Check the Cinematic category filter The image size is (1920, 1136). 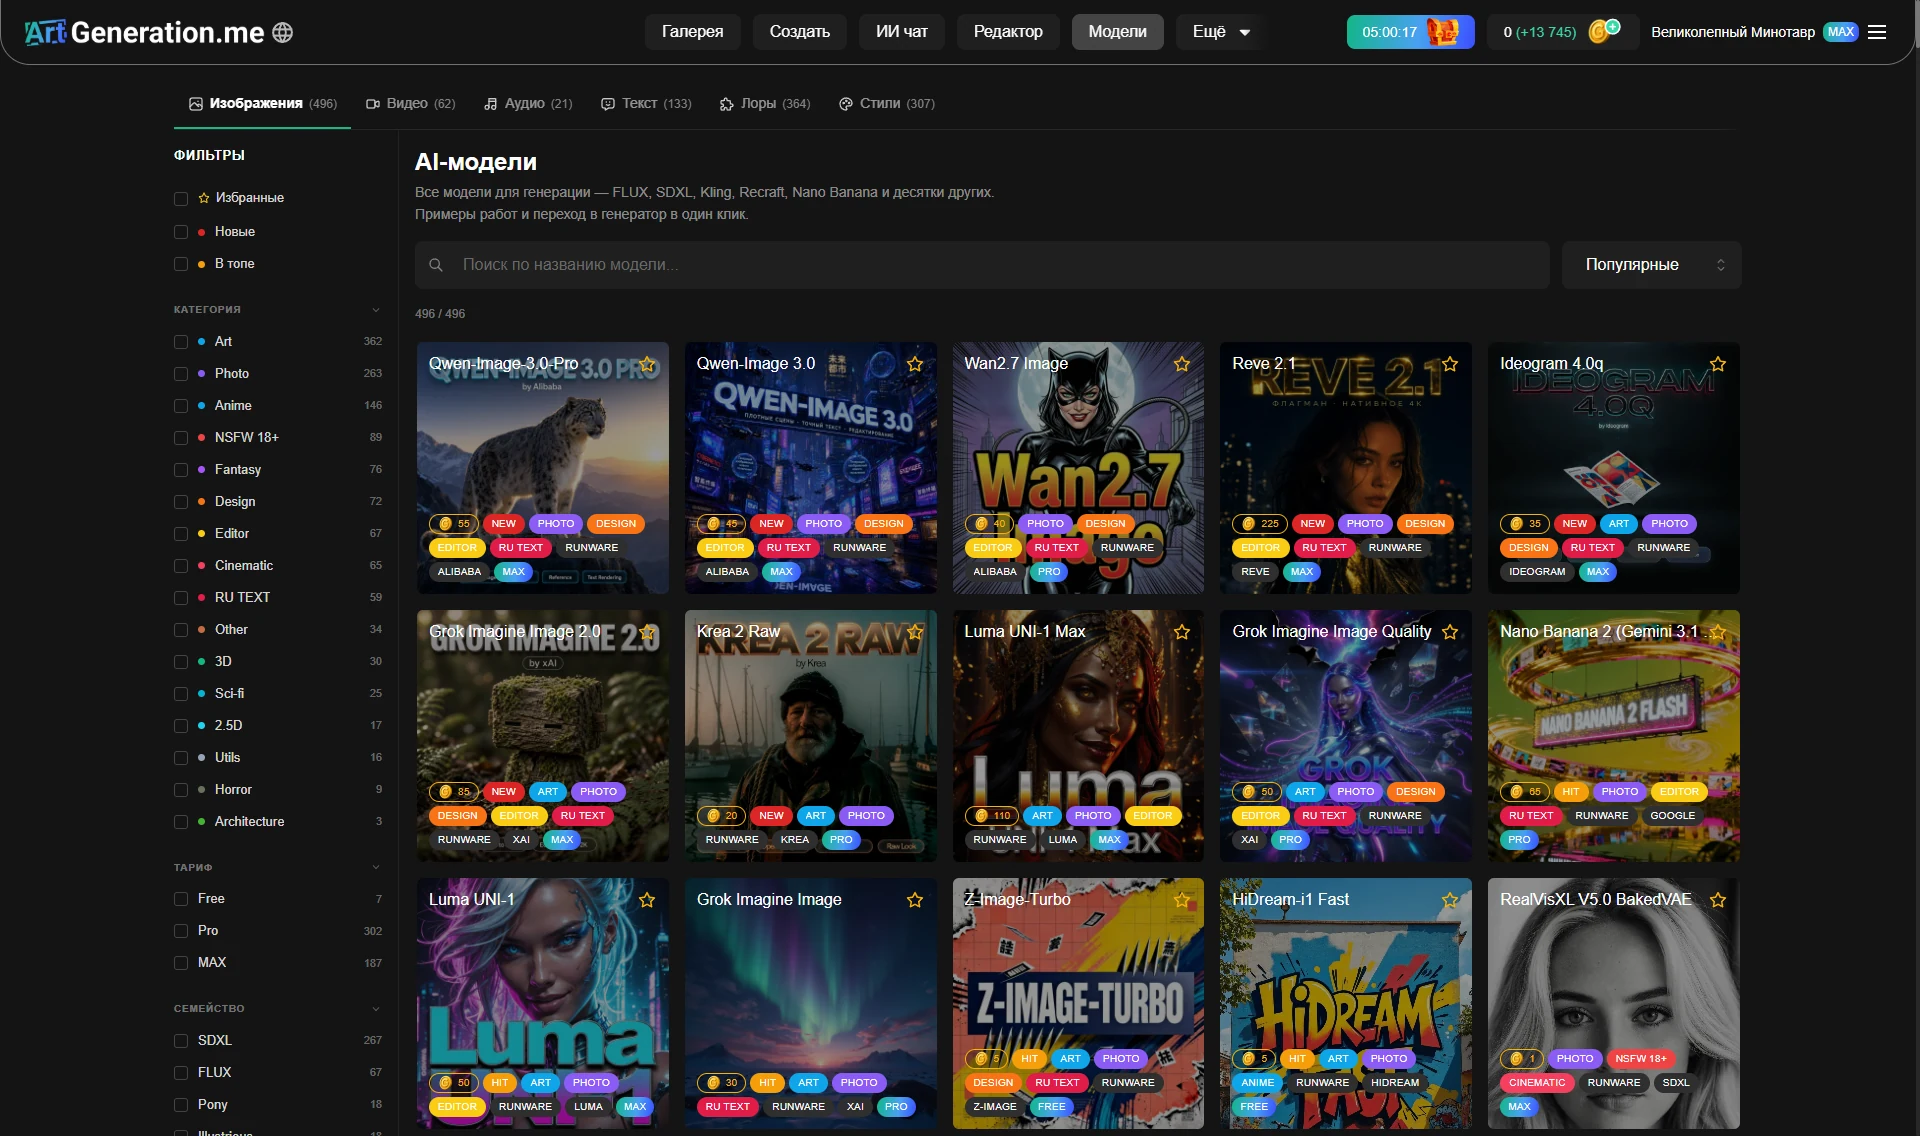181,566
